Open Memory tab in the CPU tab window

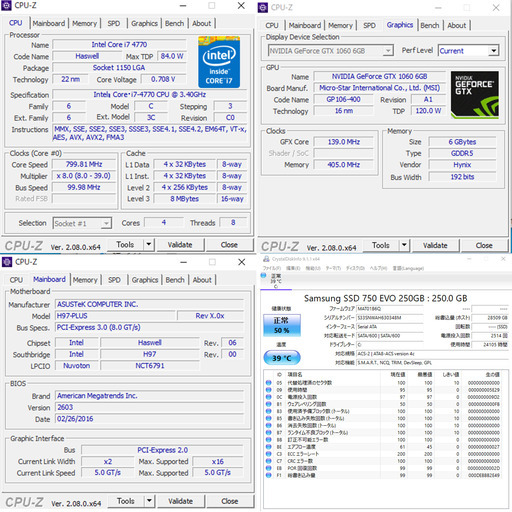pos(84,23)
